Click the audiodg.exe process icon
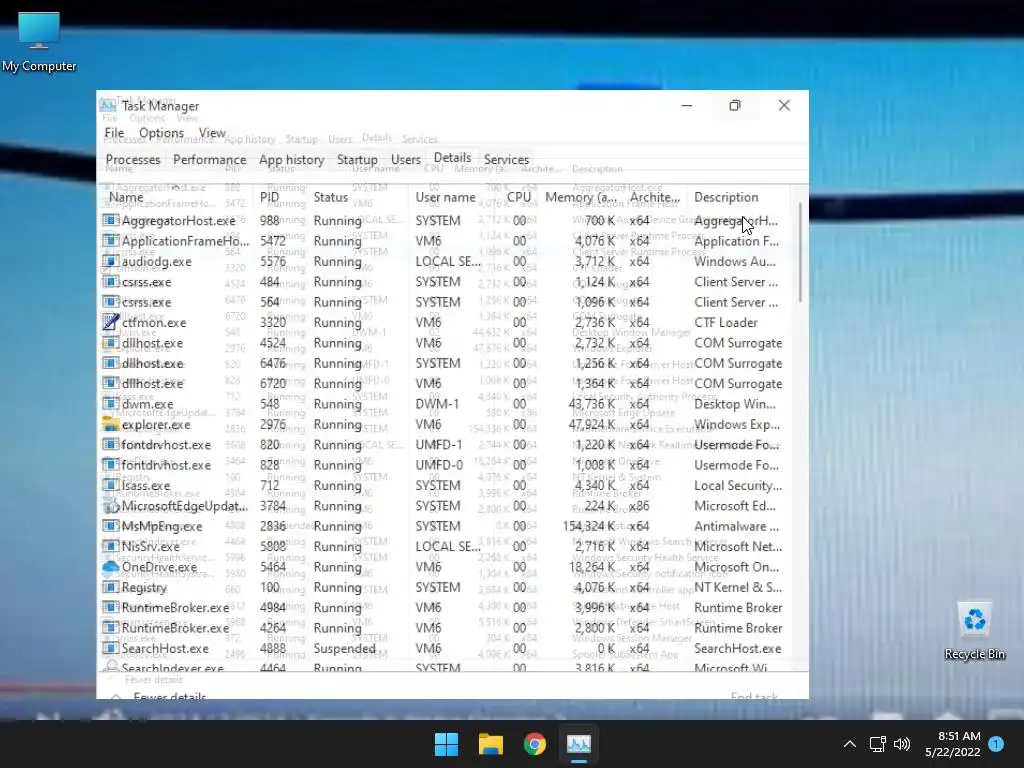Viewport: 1024px width, 768px height. [x=110, y=261]
